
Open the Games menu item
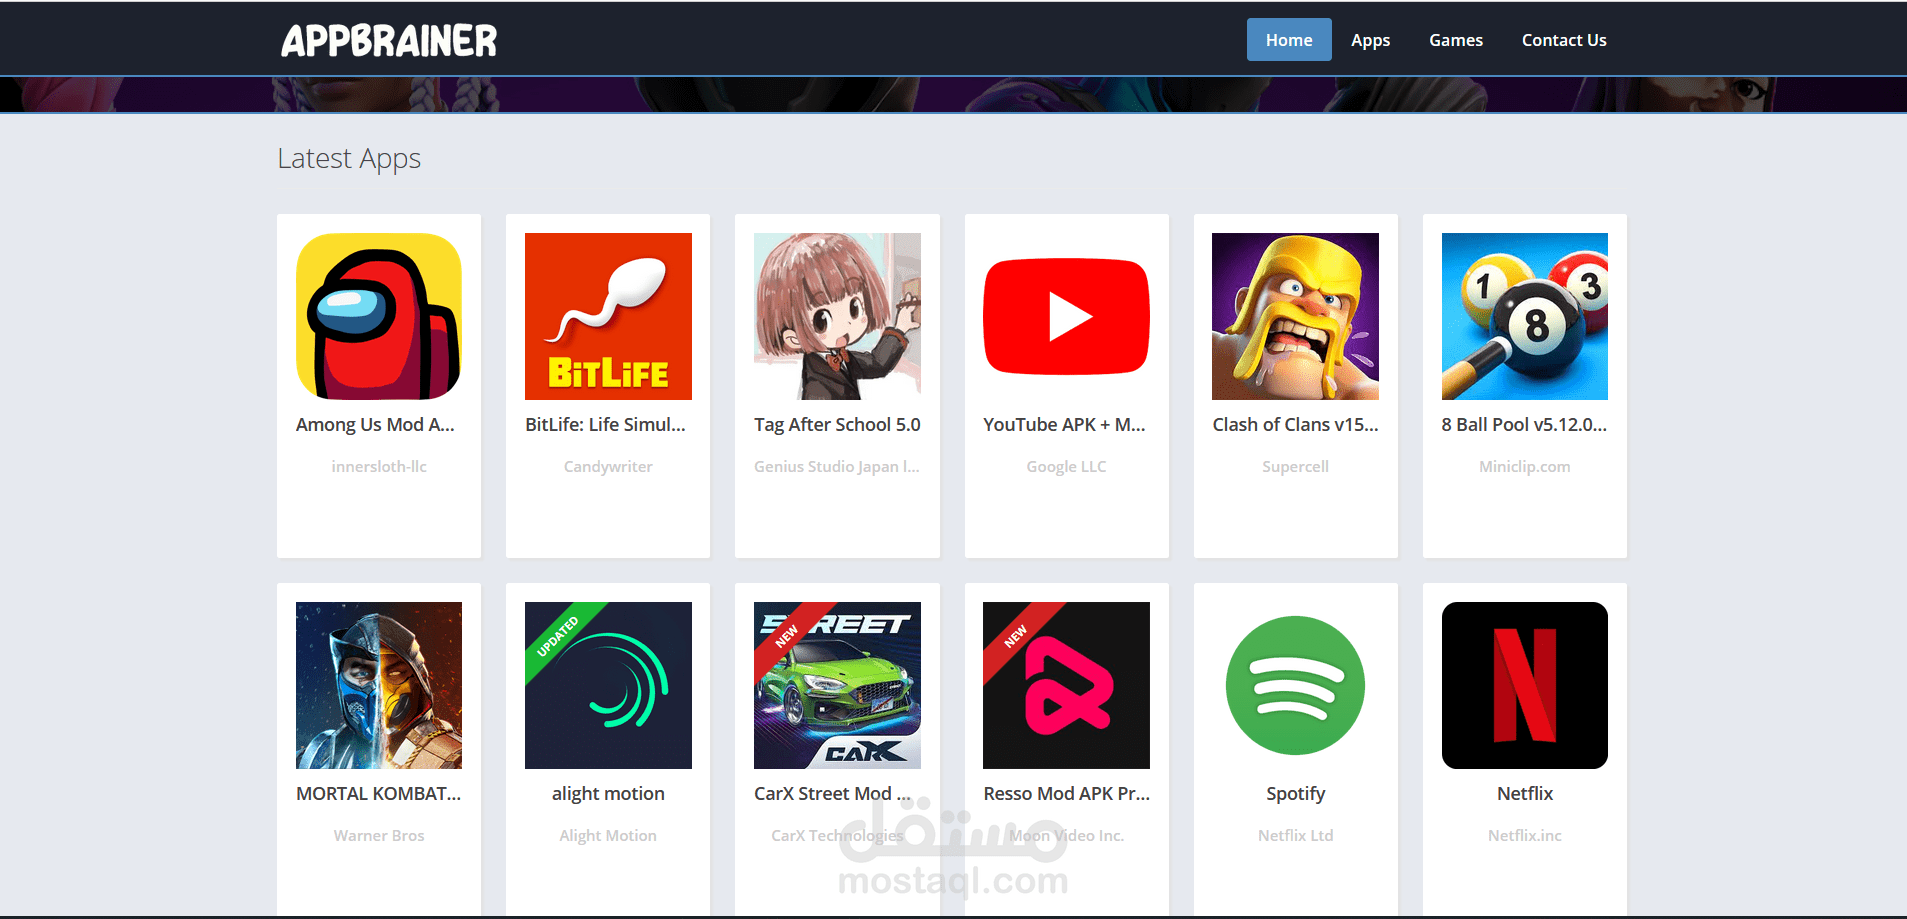click(x=1456, y=40)
